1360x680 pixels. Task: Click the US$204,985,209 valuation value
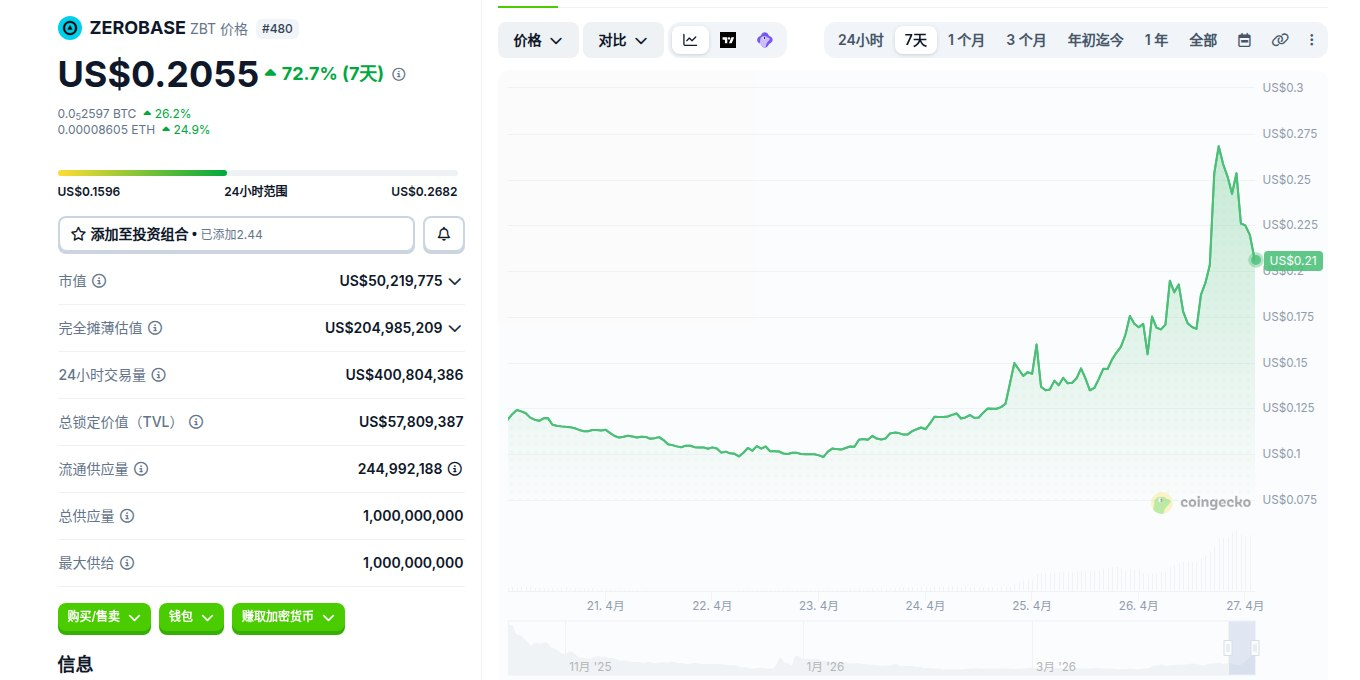click(384, 328)
